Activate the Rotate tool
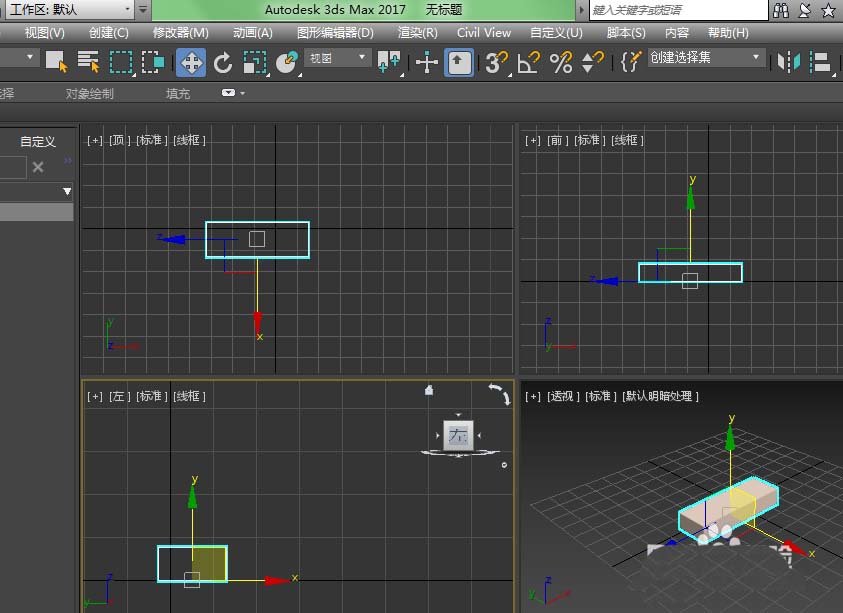Screen dimensions: 843x613 pos(223,62)
